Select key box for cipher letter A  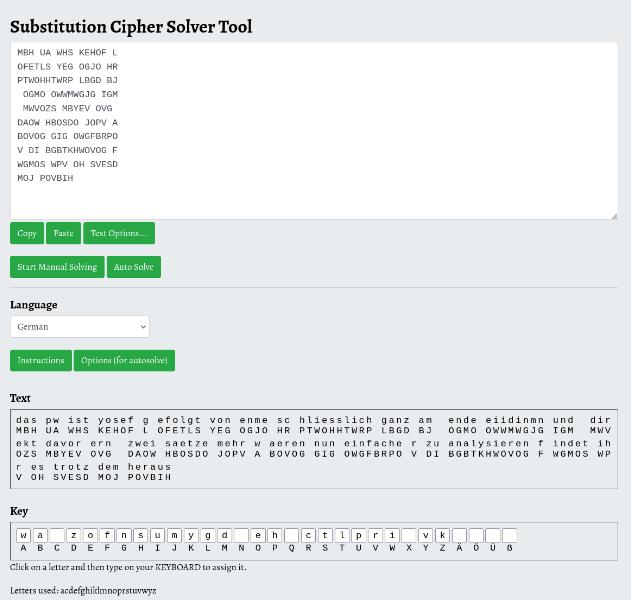click(23, 535)
